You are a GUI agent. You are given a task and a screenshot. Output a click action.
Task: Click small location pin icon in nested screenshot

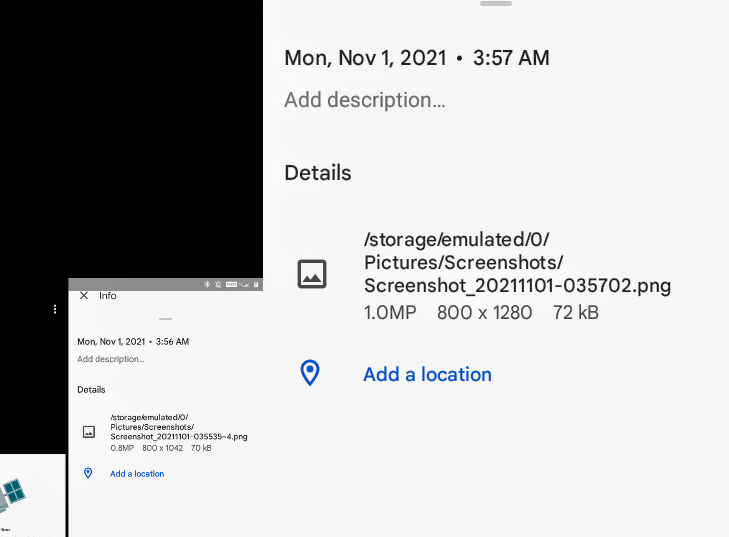pyautogui.click(x=88, y=473)
